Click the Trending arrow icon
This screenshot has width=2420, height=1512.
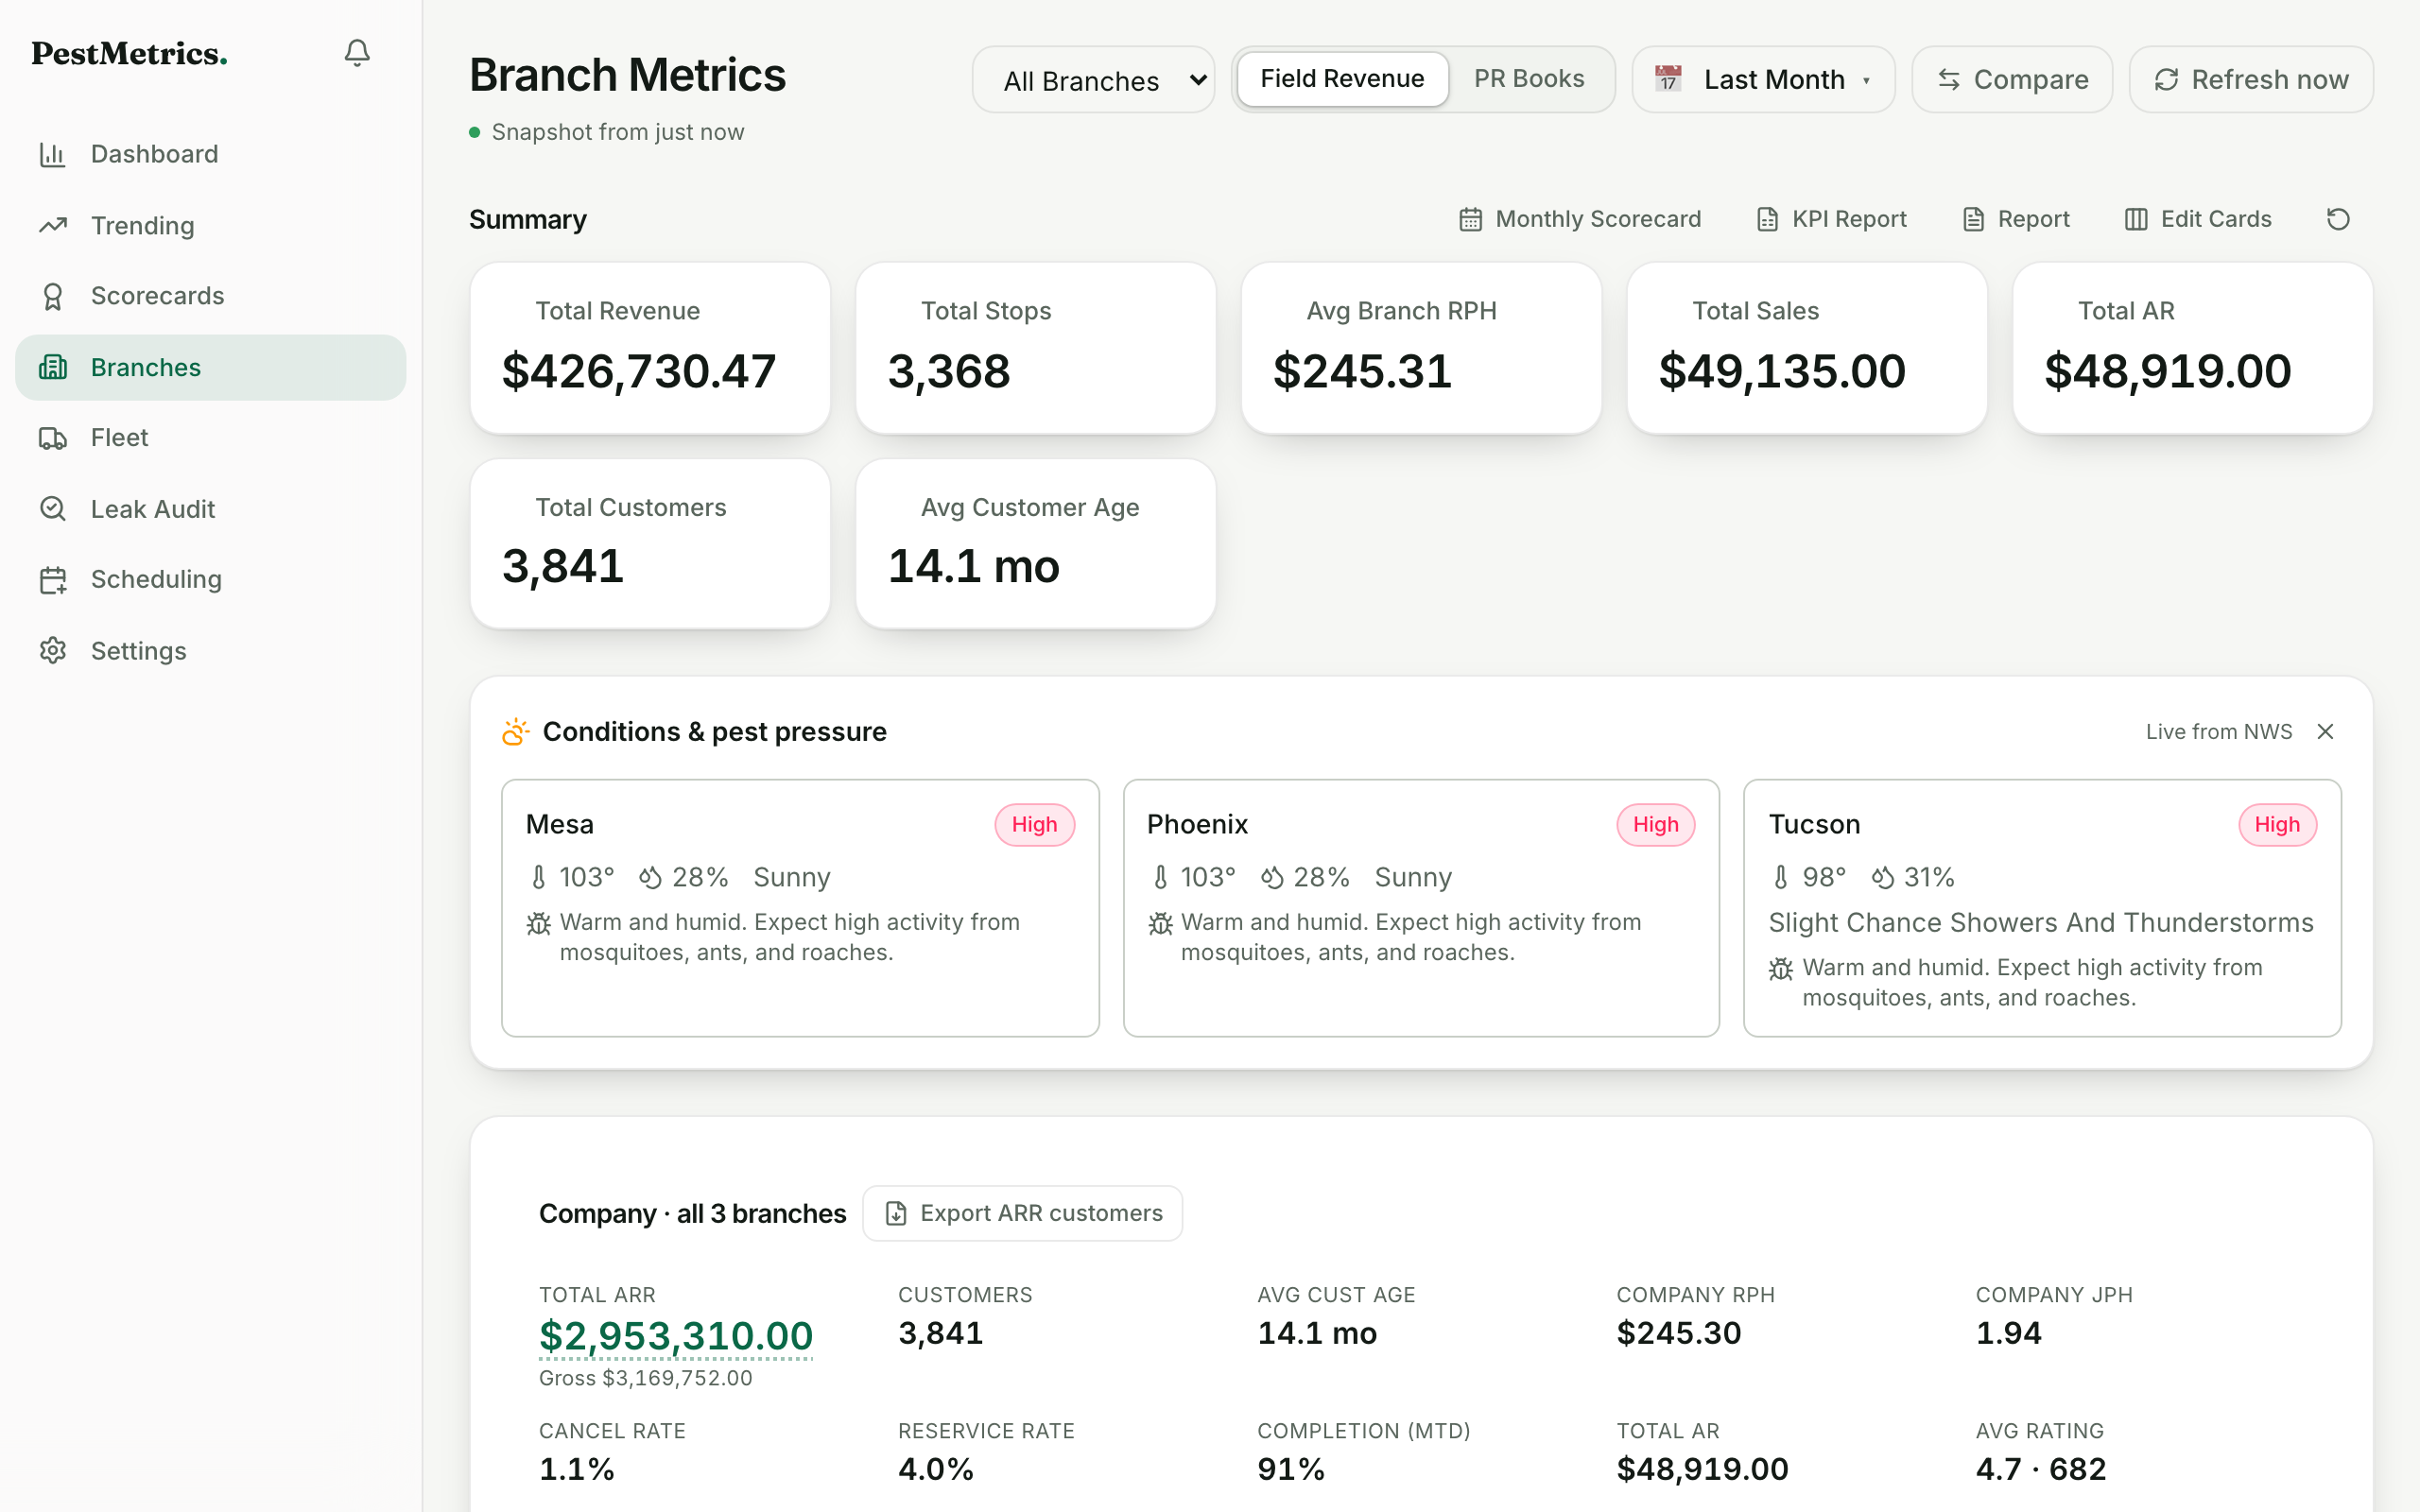[x=52, y=225]
